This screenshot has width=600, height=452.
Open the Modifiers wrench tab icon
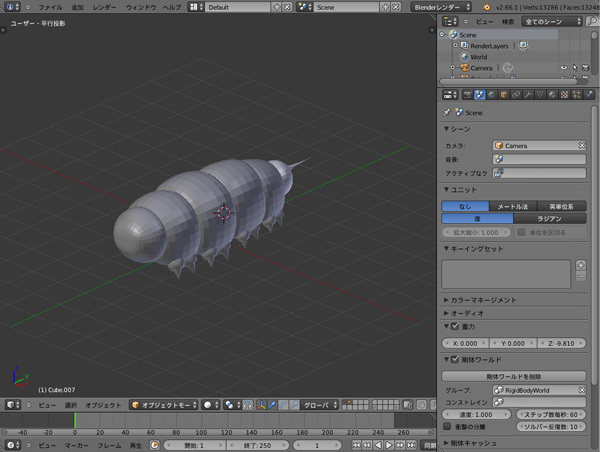point(529,94)
